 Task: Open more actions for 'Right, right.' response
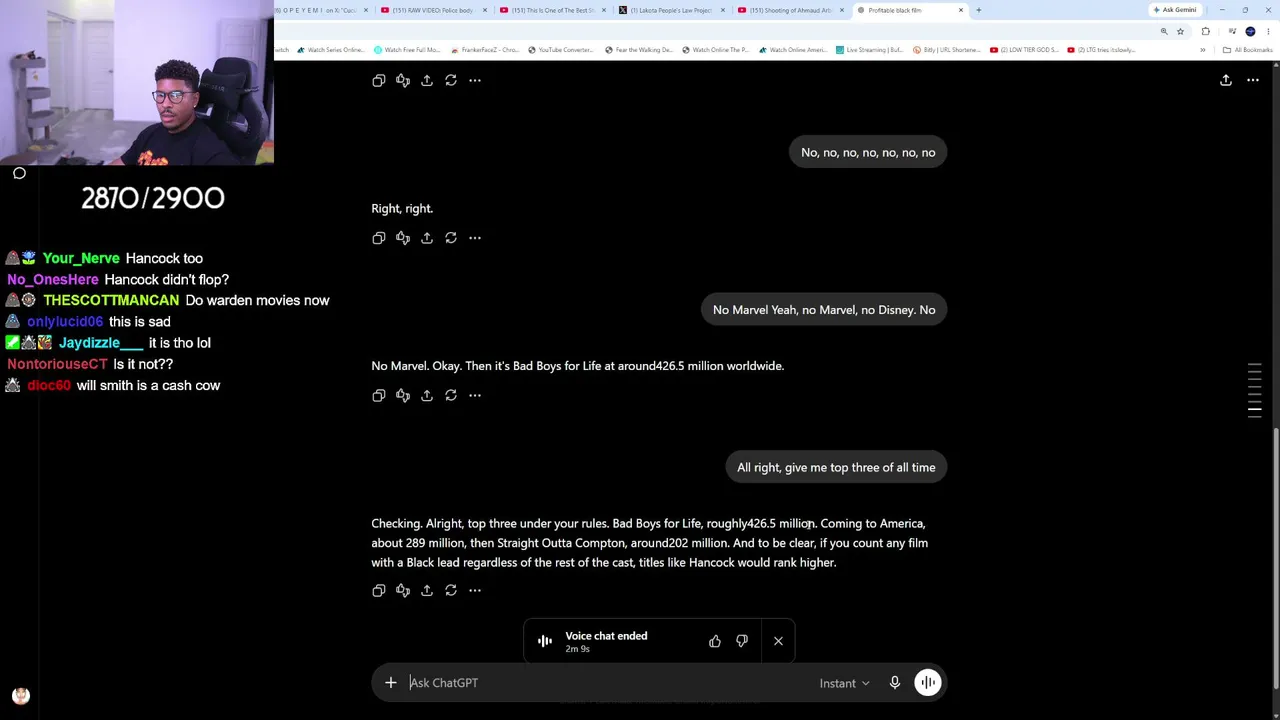click(x=475, y=238)
